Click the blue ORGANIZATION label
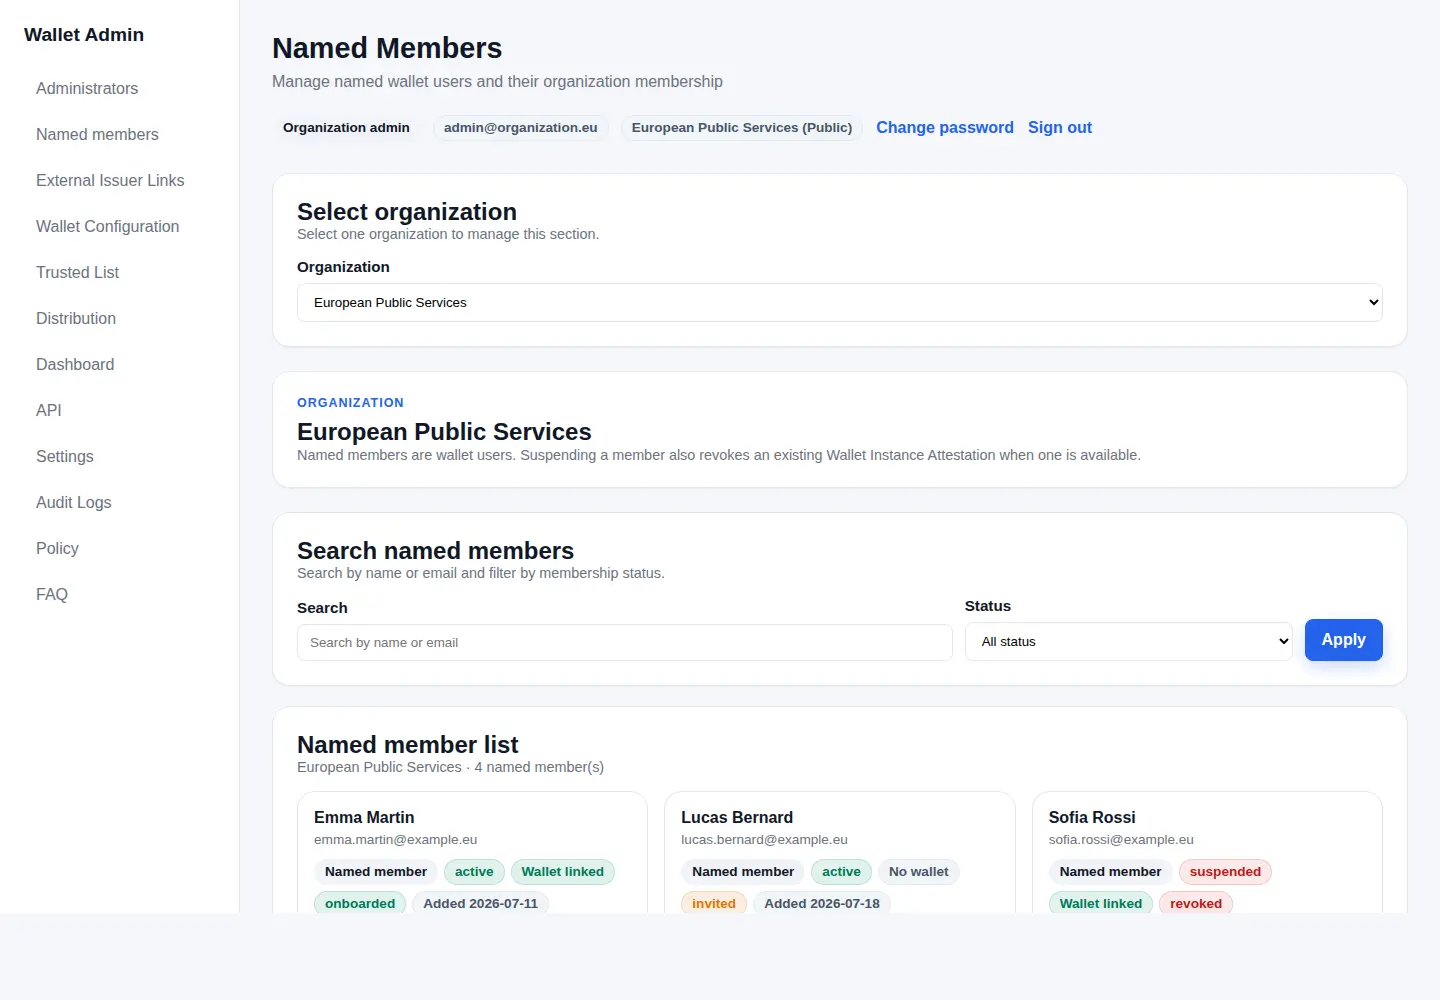Screen dimensions: 1440x1000 pyautogui.click(x=351, y=403)
